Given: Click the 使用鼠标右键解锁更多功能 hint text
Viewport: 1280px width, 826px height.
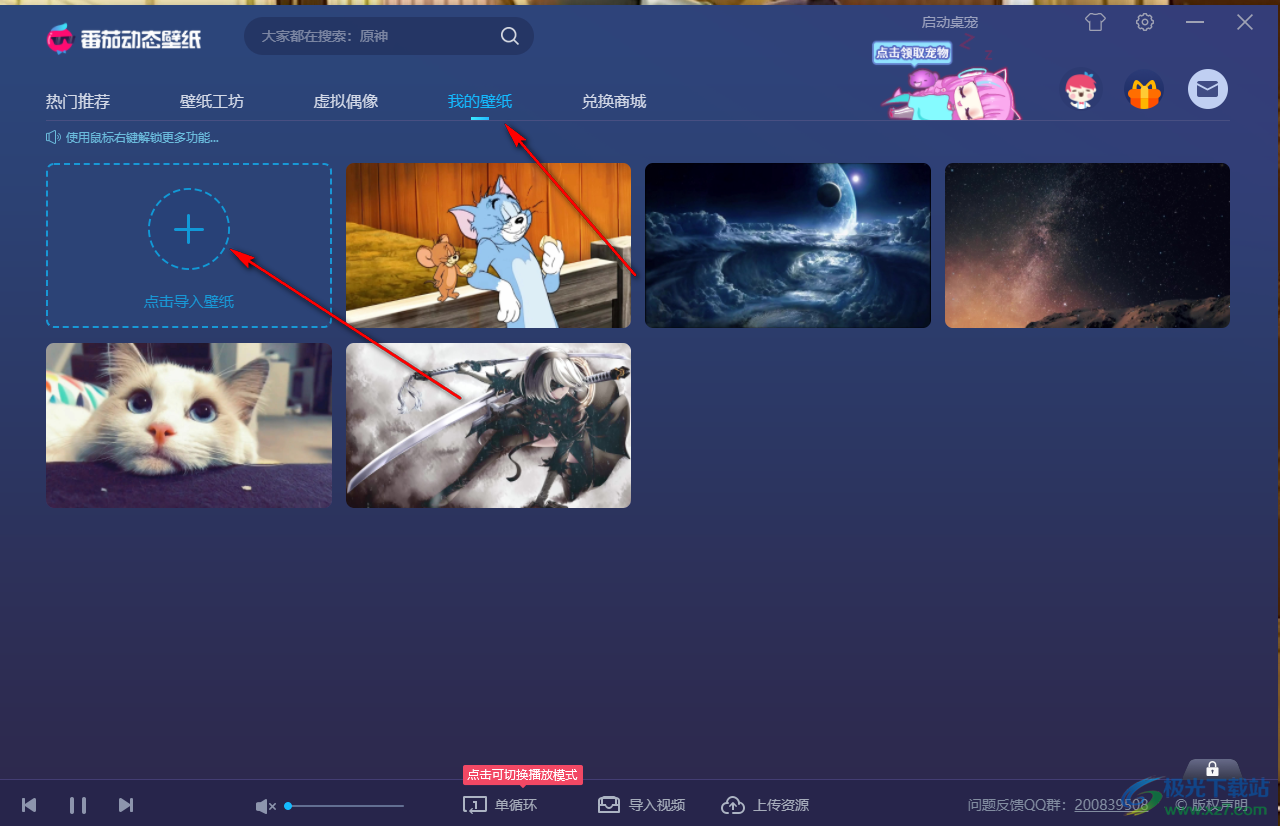Looking at the screenshot, I should 142,137.
